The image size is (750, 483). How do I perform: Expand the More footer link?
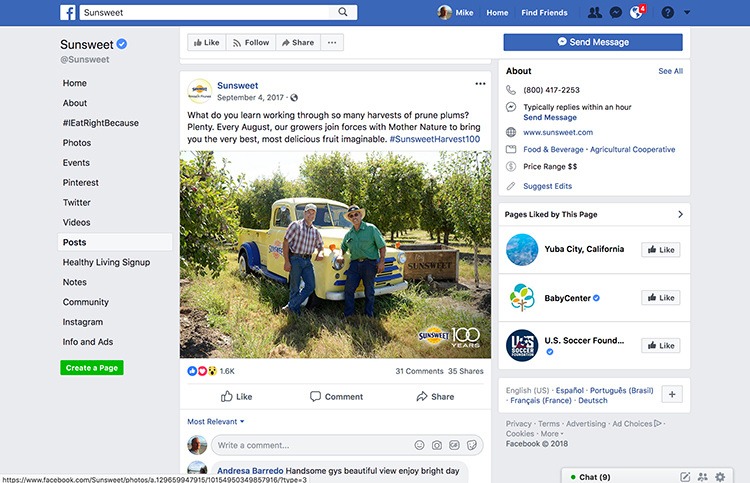[x=552, y=434]
